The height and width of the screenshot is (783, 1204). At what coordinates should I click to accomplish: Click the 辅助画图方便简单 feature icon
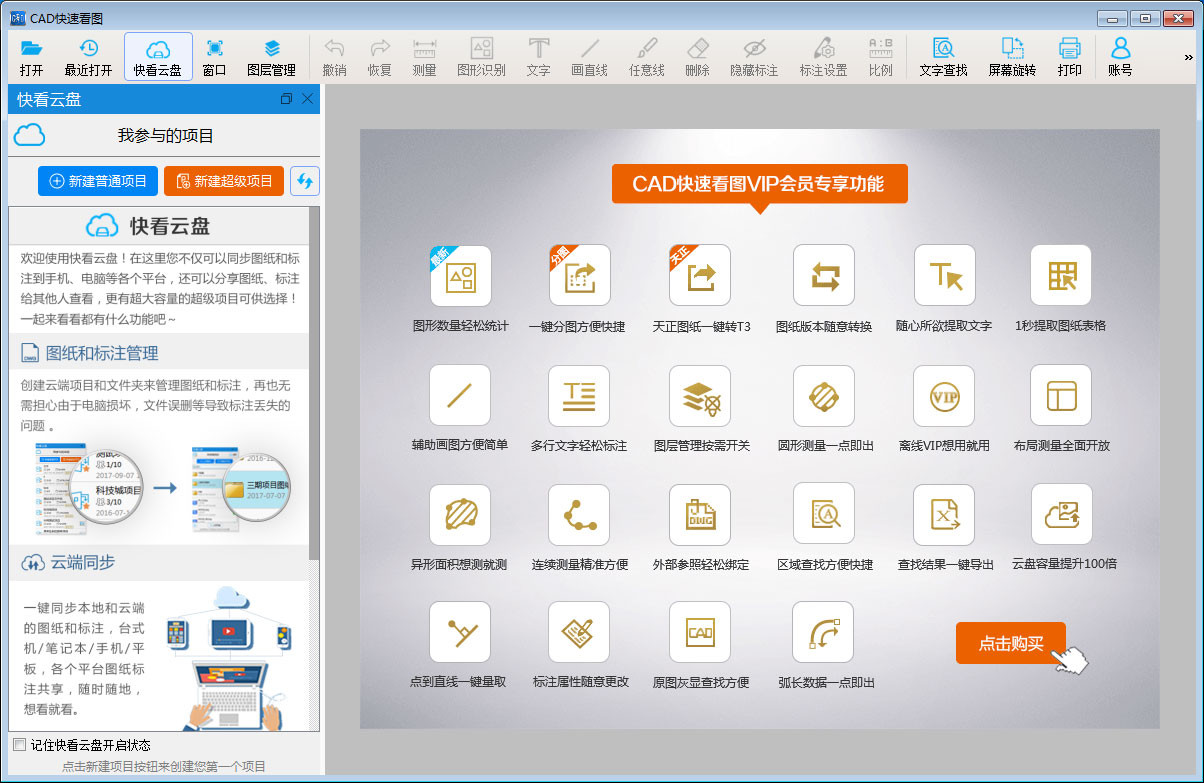pyautogui.click(x=460, y=395)
